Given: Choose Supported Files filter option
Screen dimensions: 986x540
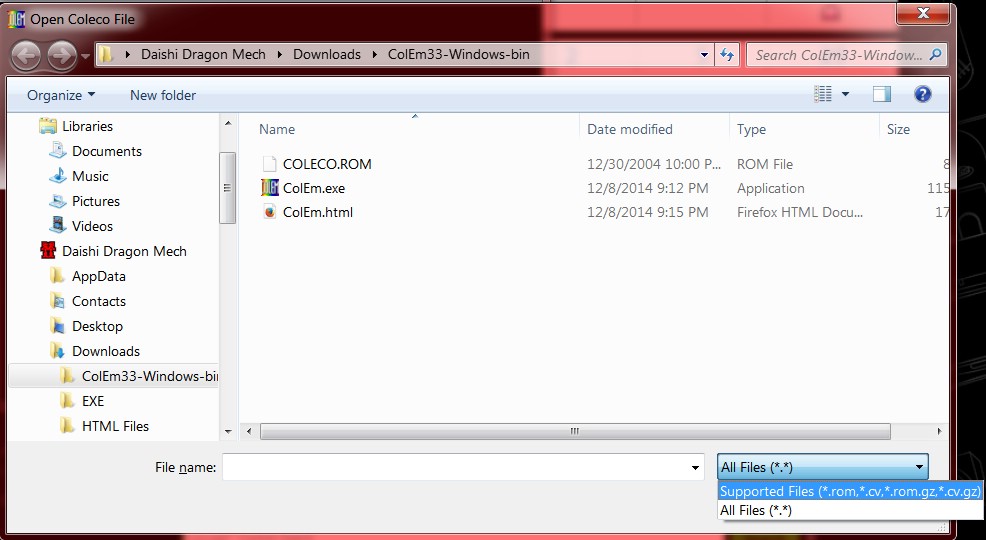Looking at the screenshot, I should pos(850,491).
